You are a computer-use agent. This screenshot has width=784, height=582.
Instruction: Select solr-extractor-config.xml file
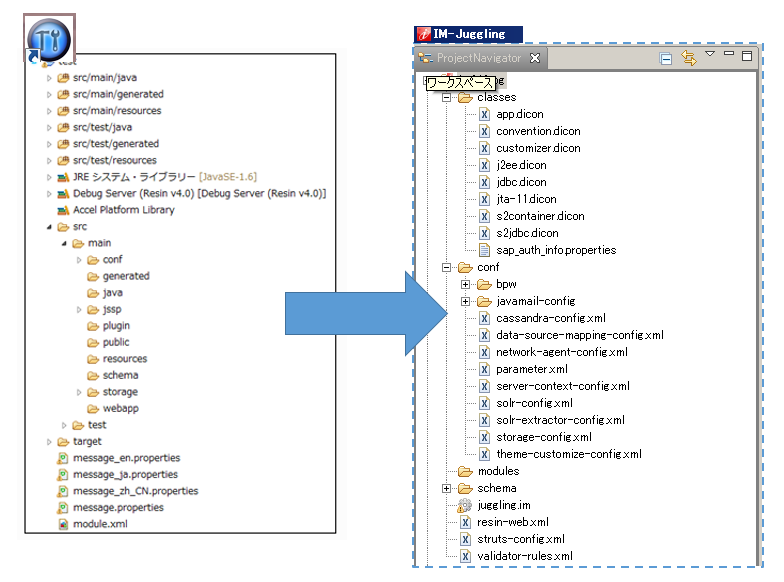pos(560,420)
